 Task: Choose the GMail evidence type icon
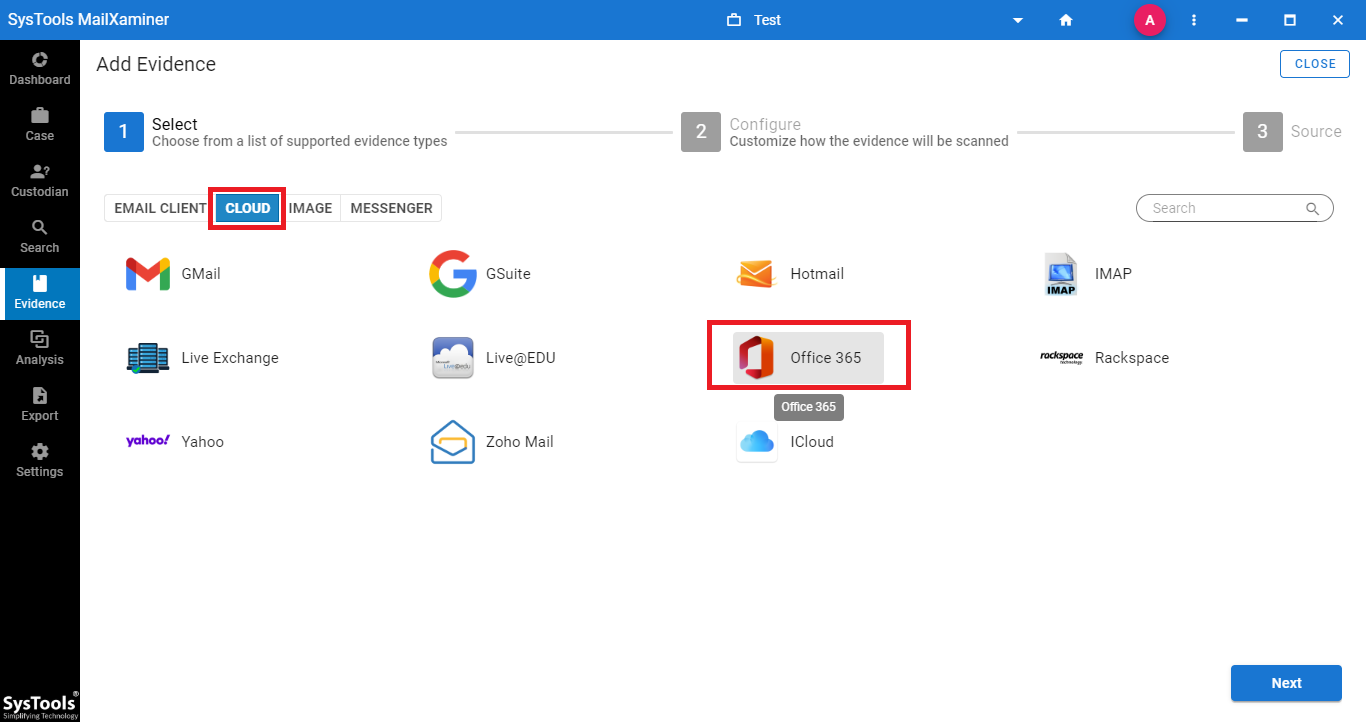[x=148, y=274]
